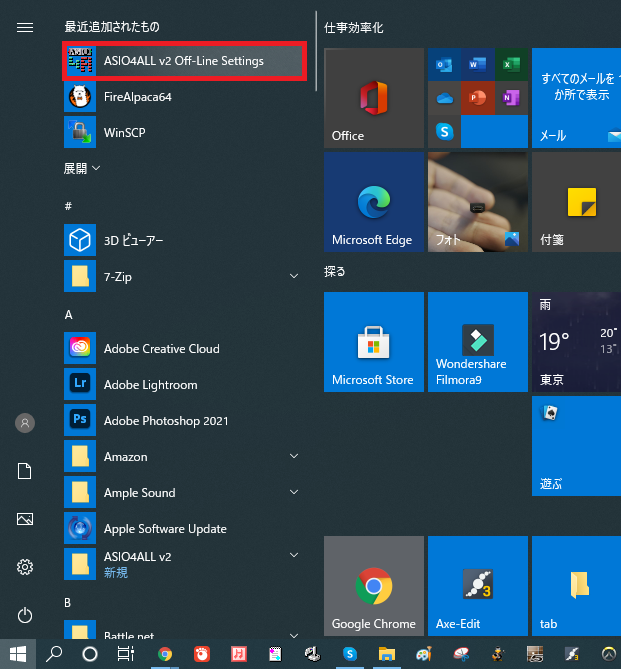Open Documents from Start sidebar
This screenshot has width=621, height=669.
[25, 471]
